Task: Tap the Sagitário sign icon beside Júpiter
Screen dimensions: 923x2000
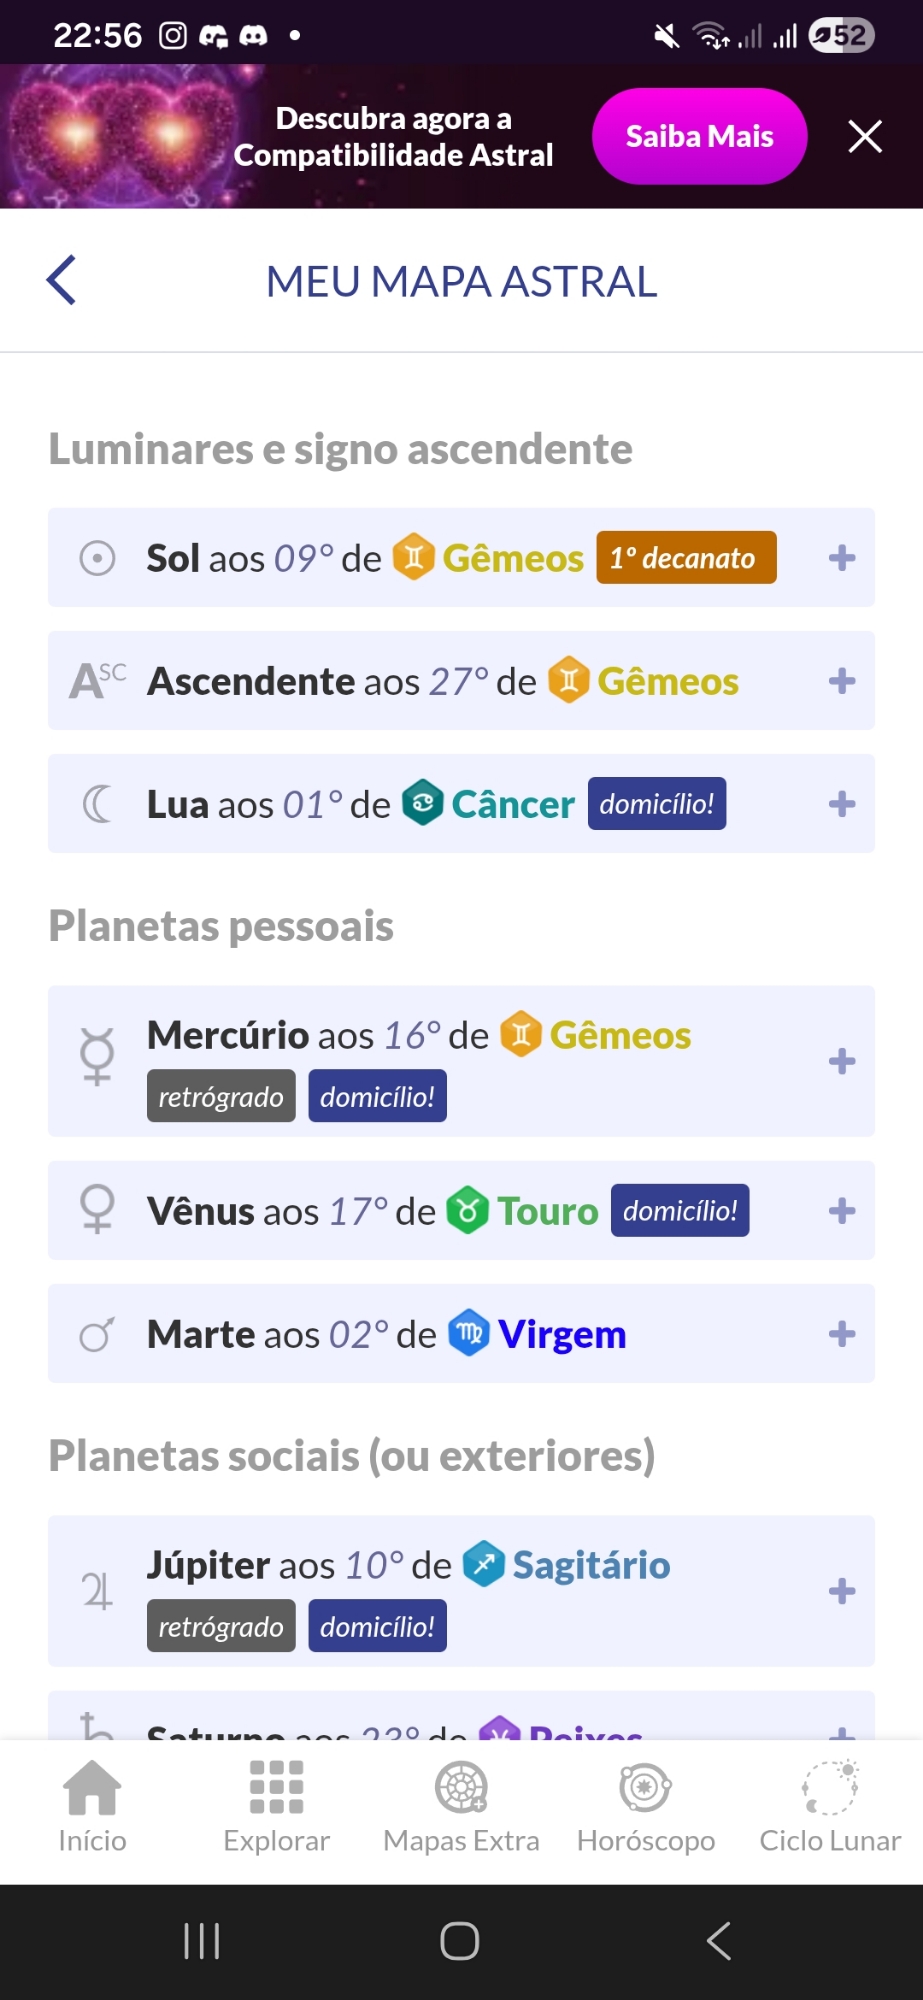Action: 484,1564
